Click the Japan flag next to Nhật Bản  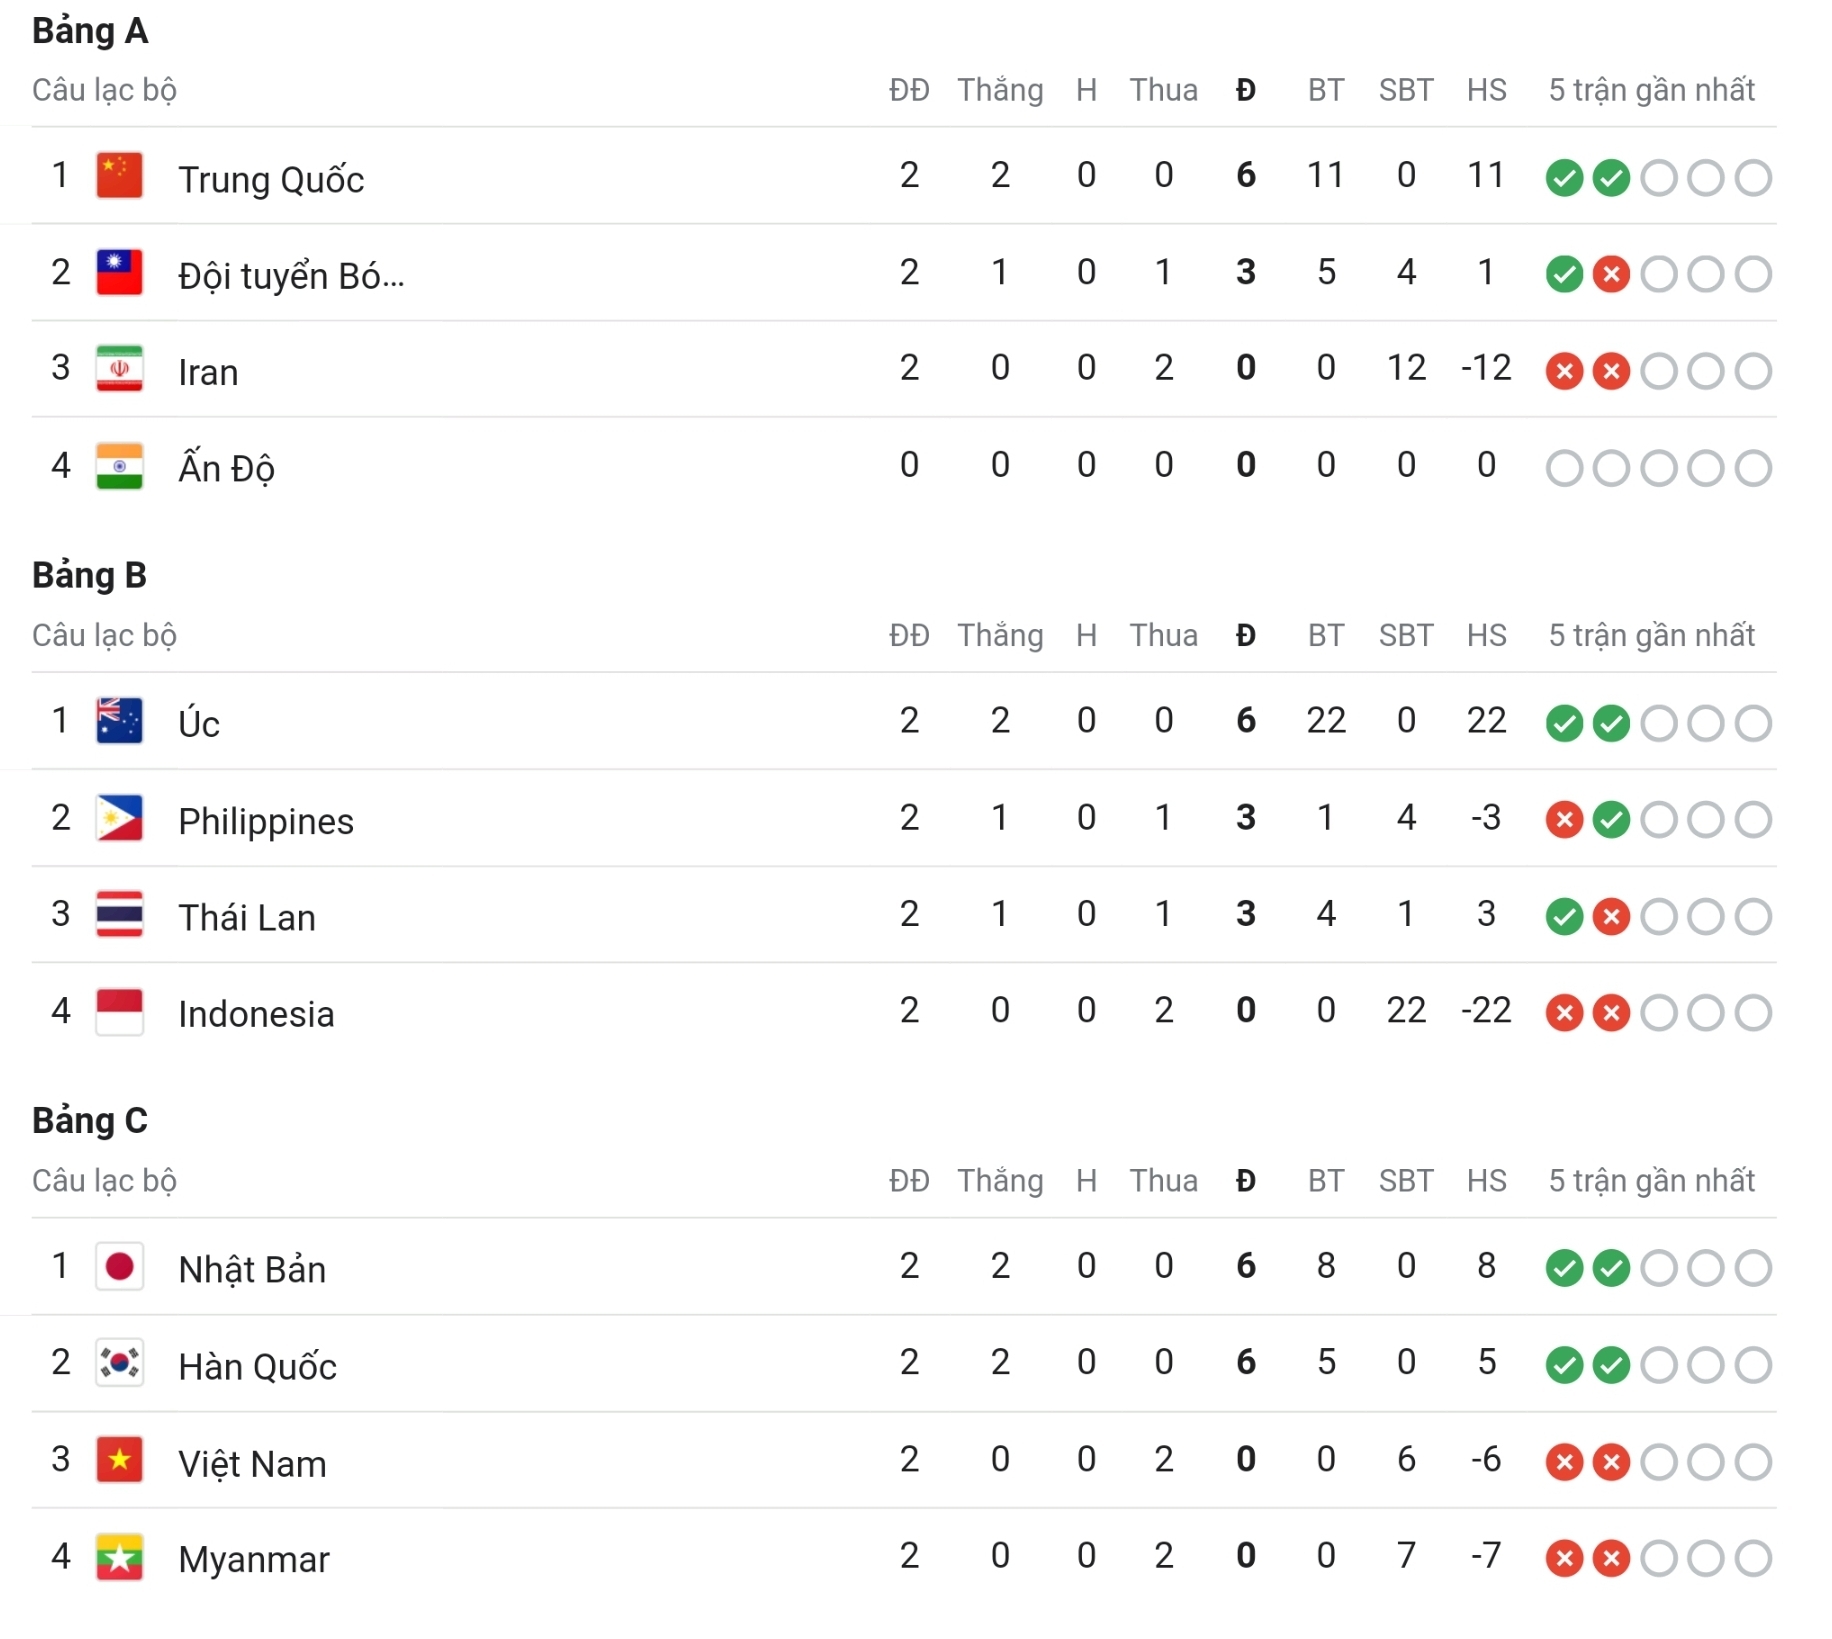point(119,1267)
